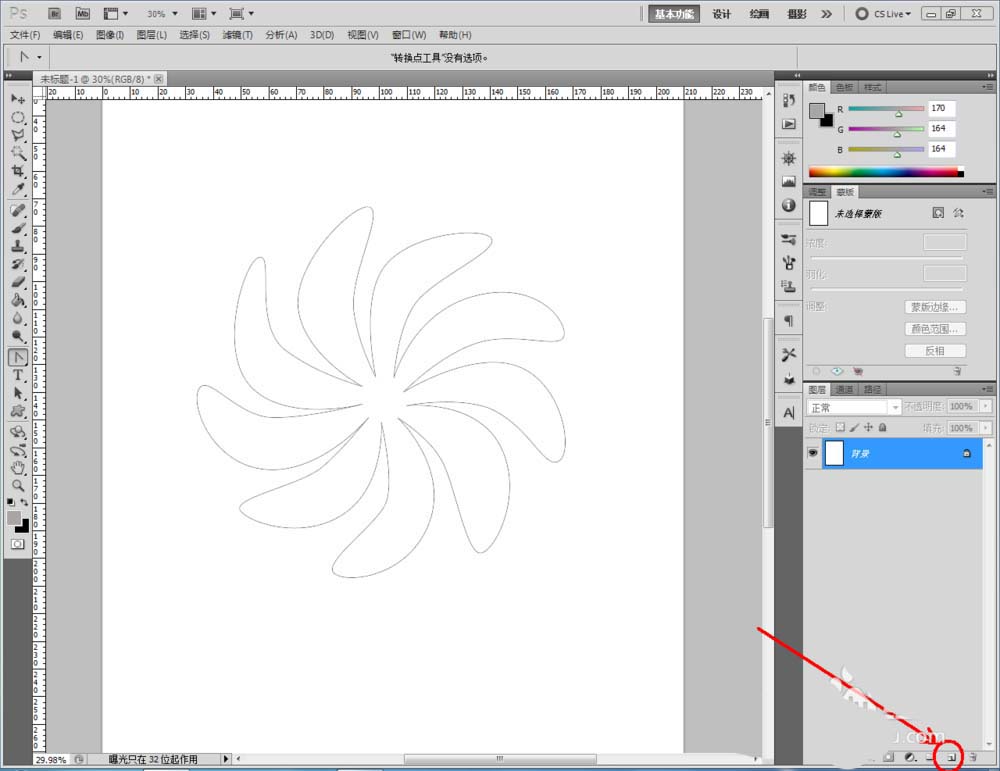Click the color spectrum ramp bar
Screen dimensions: 1000x771
(x=884, y=172)
